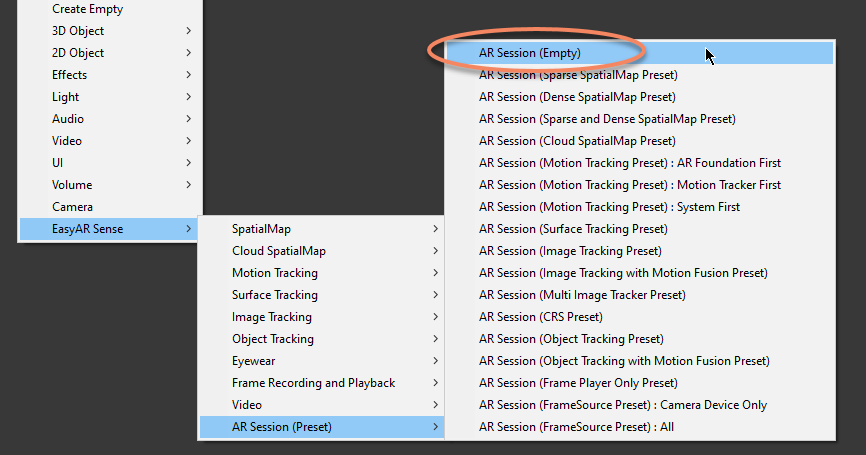Select AR Session (Multi Image Tracker Preset)
The image size is (866, 455).
pos(582,295)
